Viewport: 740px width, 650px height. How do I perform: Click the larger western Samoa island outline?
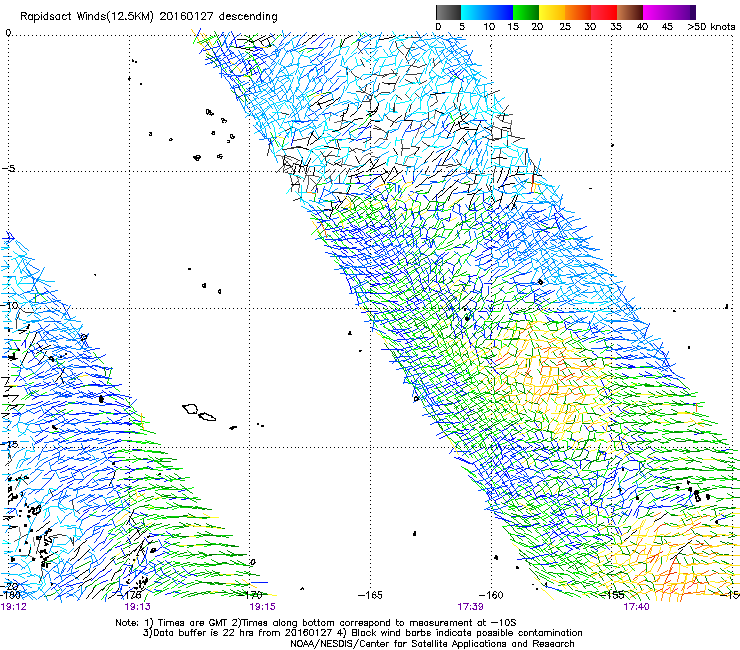pyautogui.click(x=190, y=408)
